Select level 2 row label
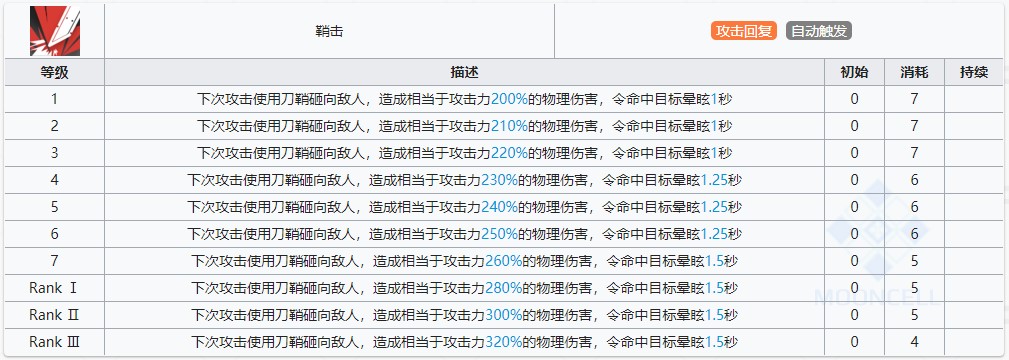 pyautogui.click(x=55, y=126)
